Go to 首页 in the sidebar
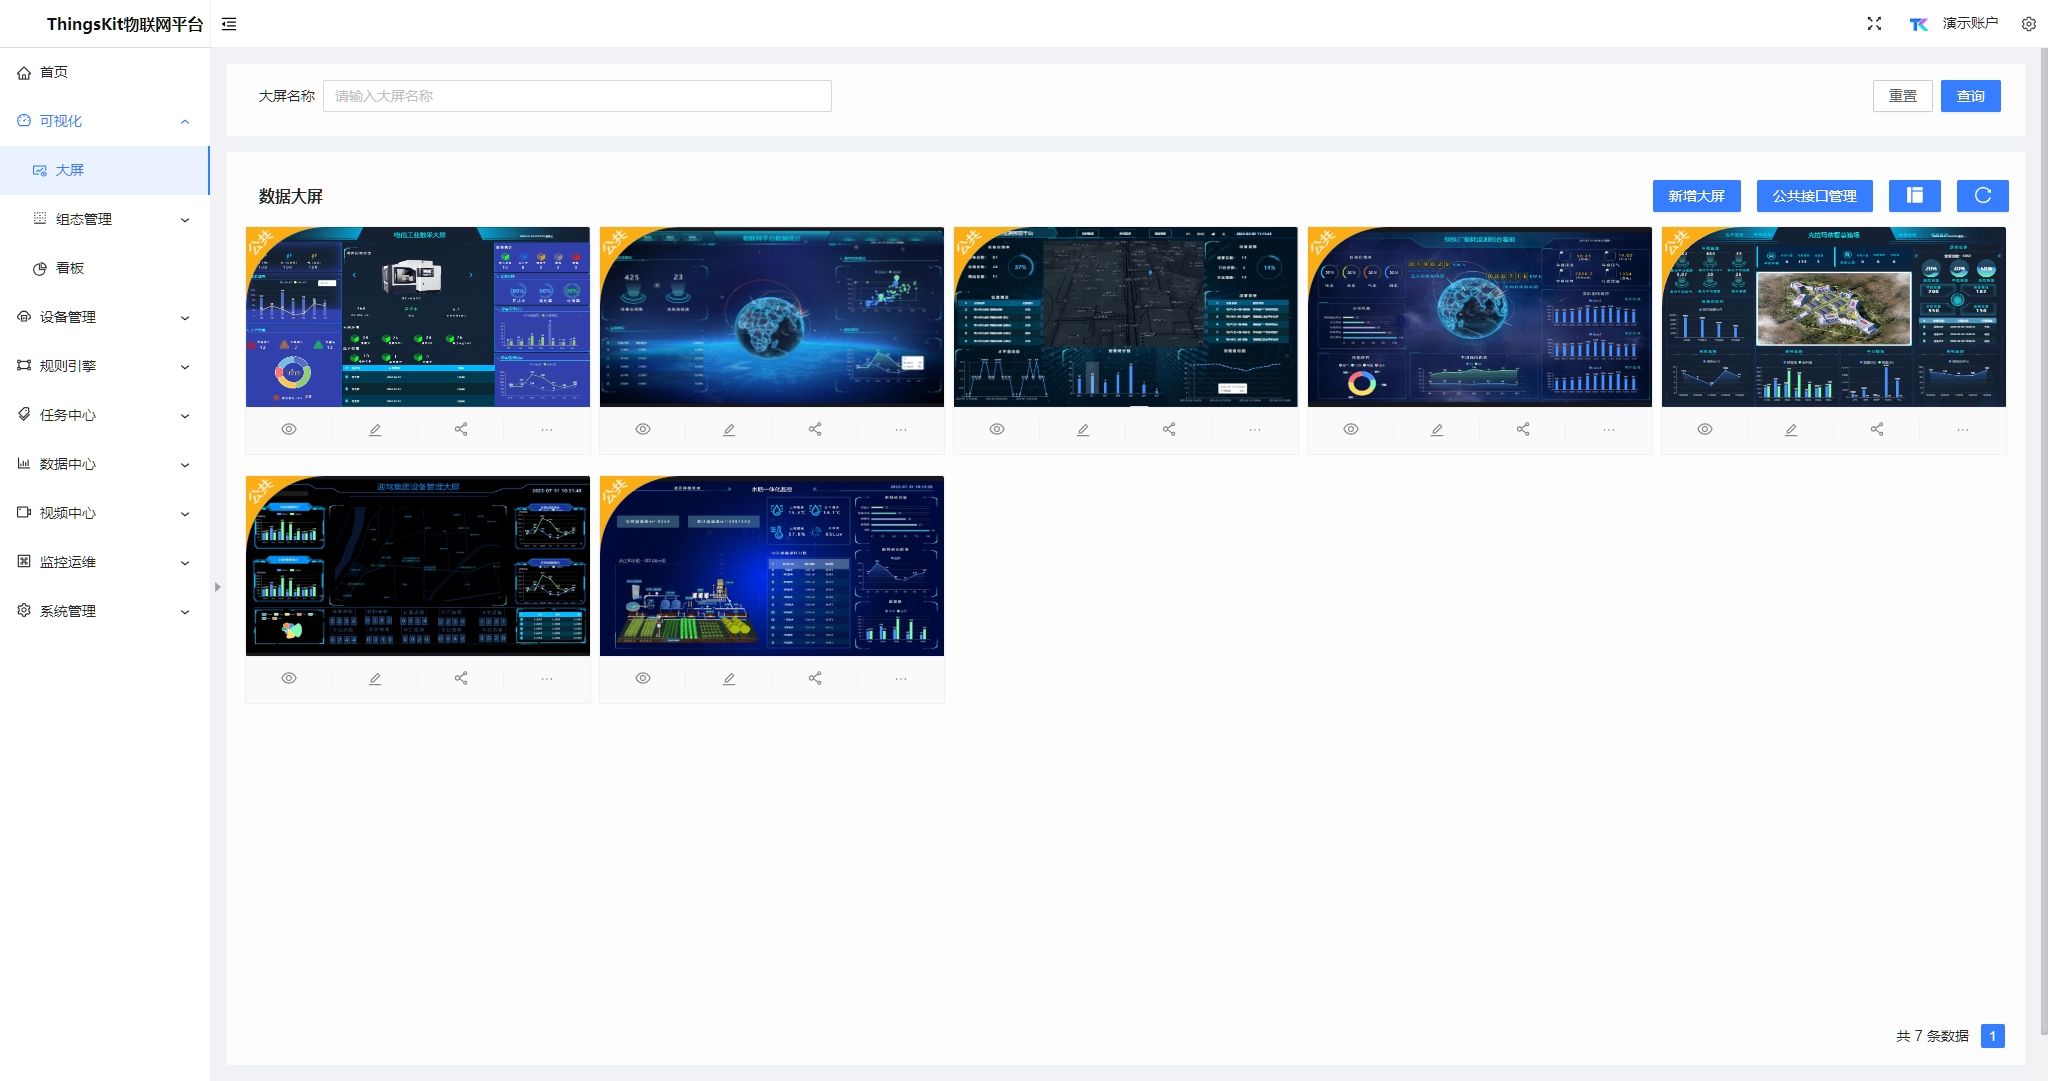2048x1081 pixels. click(x=54, y=72)
